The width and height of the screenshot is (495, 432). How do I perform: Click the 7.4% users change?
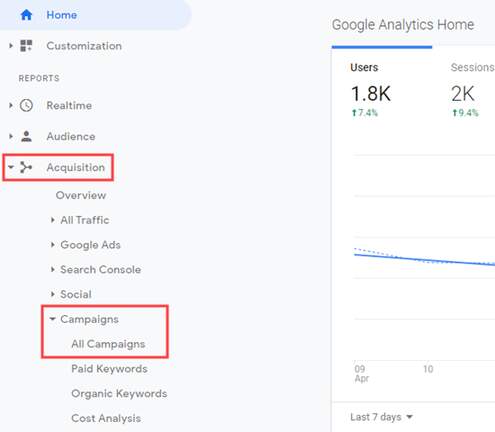click(x=365, y=113)
